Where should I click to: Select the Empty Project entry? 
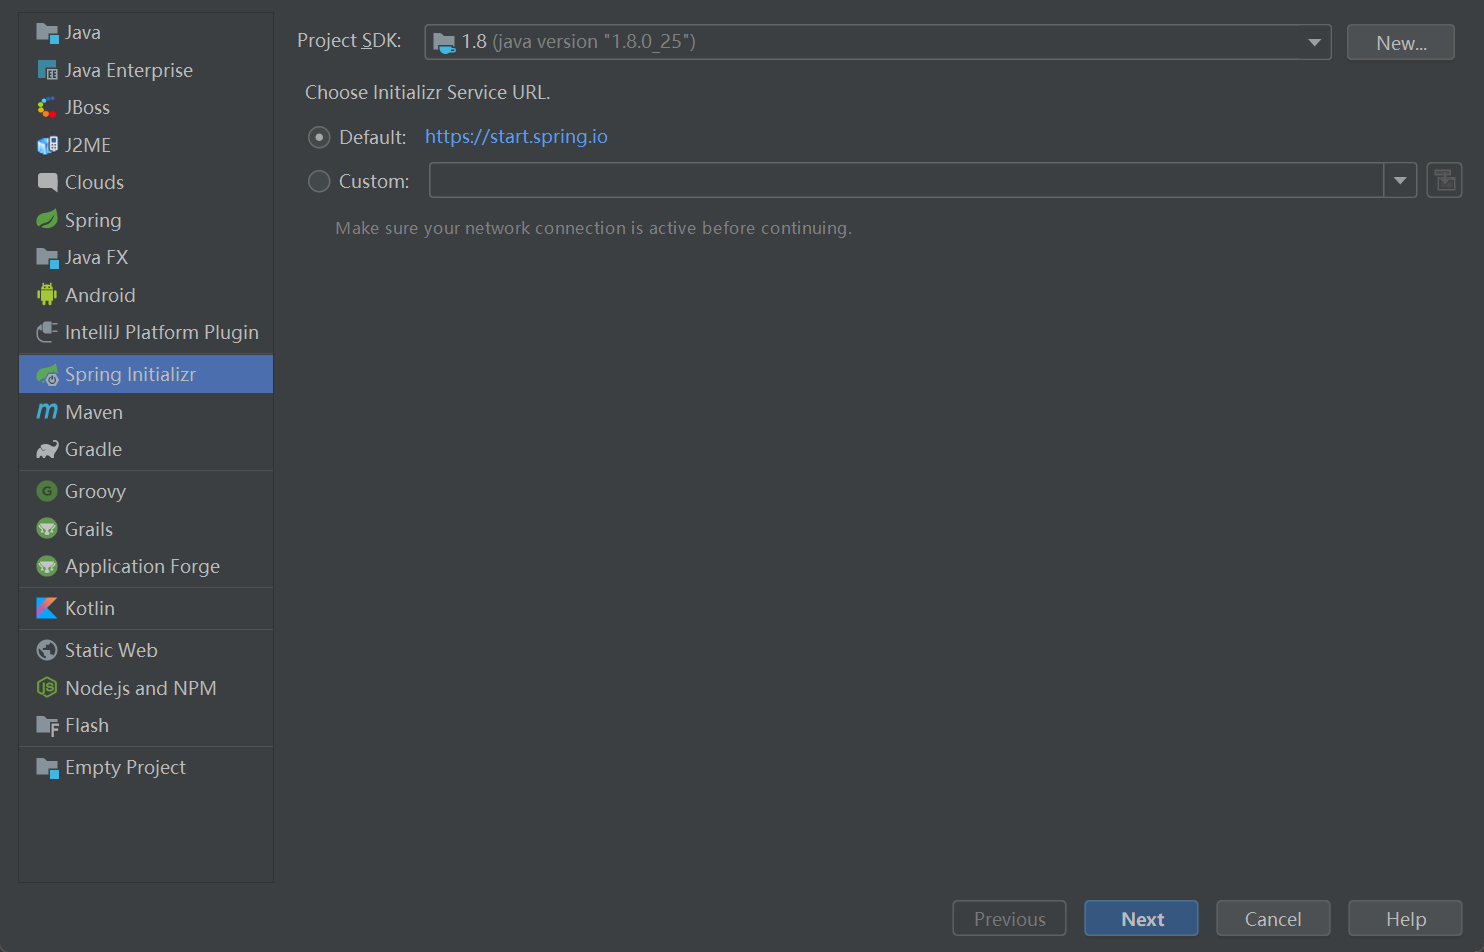click(146, 768)
